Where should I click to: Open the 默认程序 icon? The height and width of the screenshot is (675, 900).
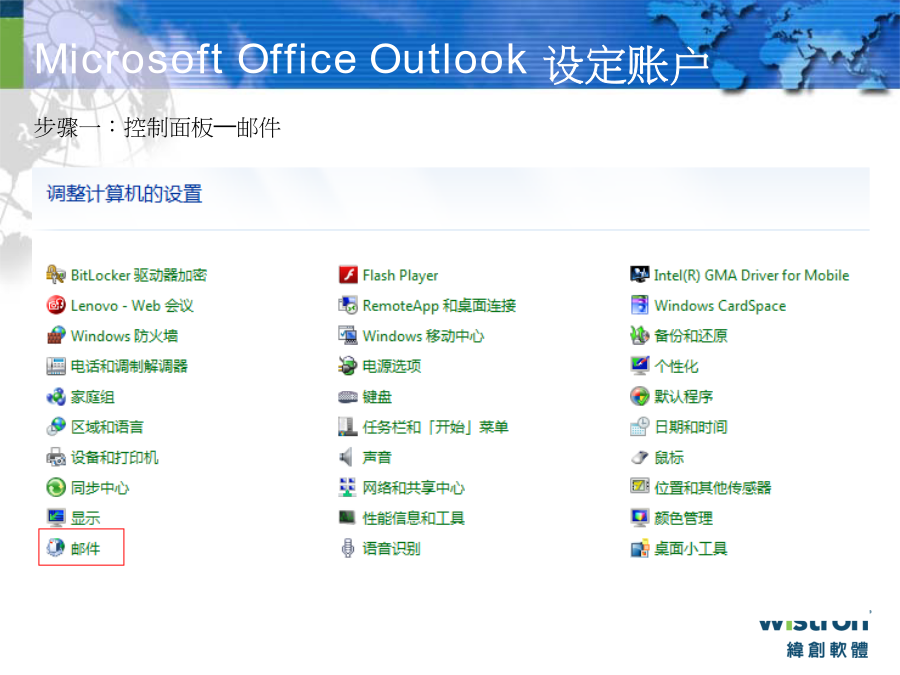click(639, 397)
